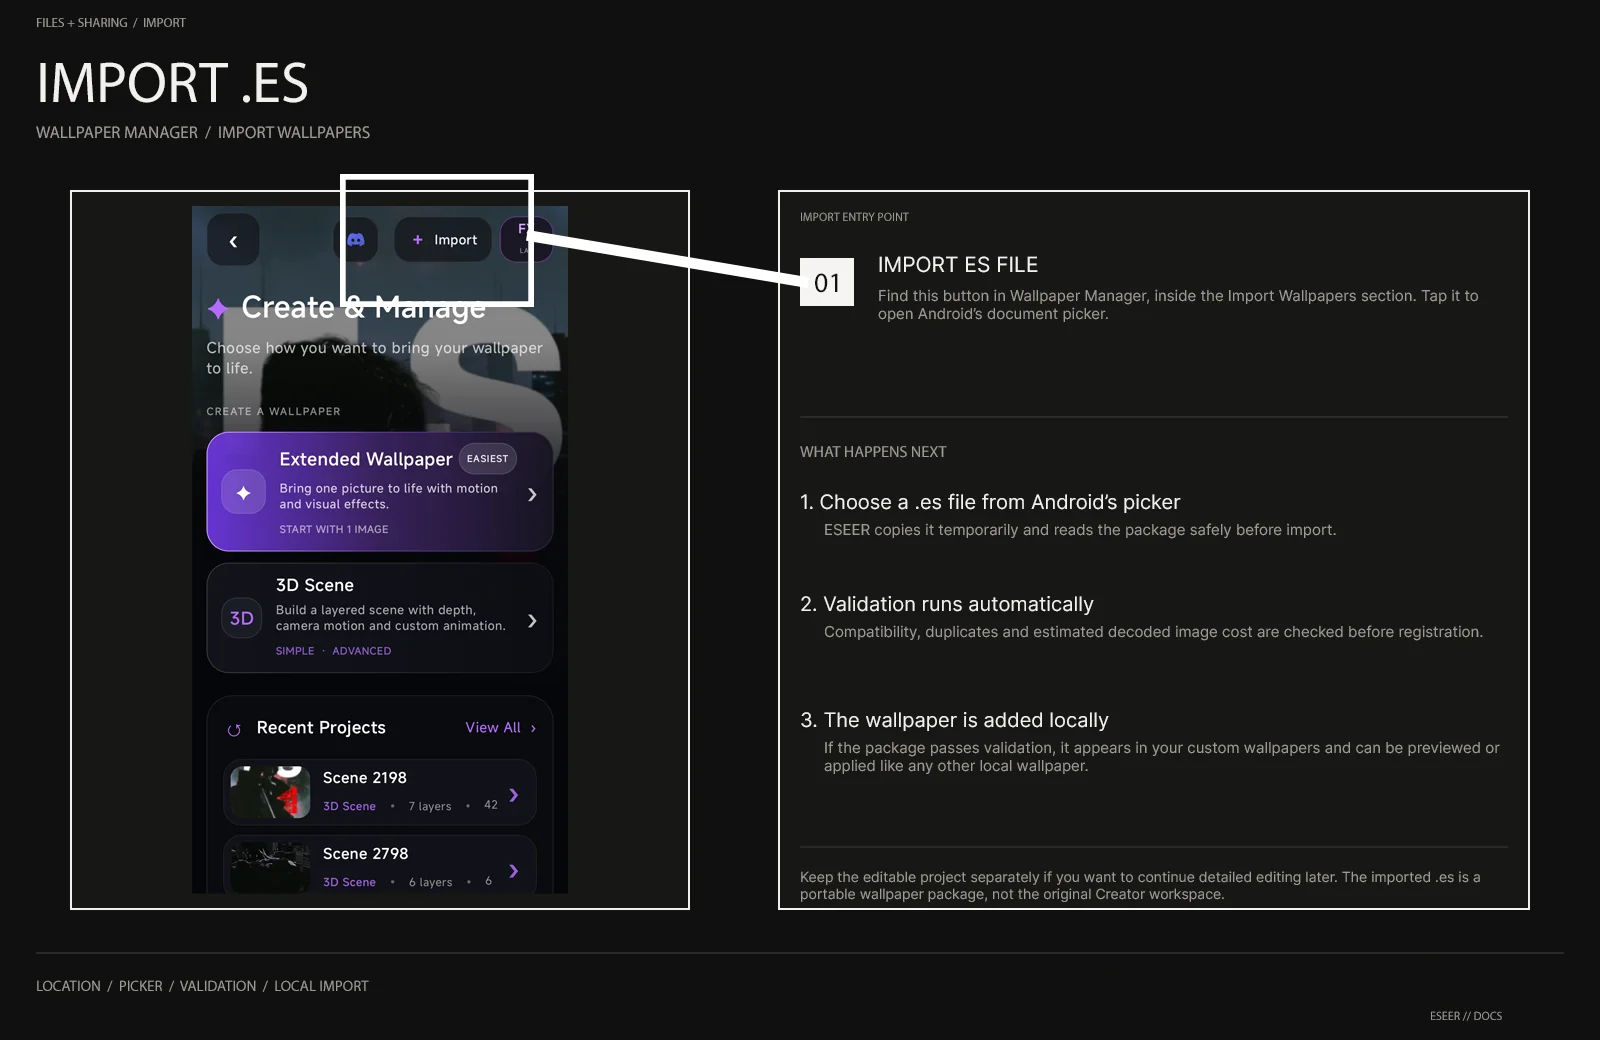Select the Scene 2798 title

(366, 854)
